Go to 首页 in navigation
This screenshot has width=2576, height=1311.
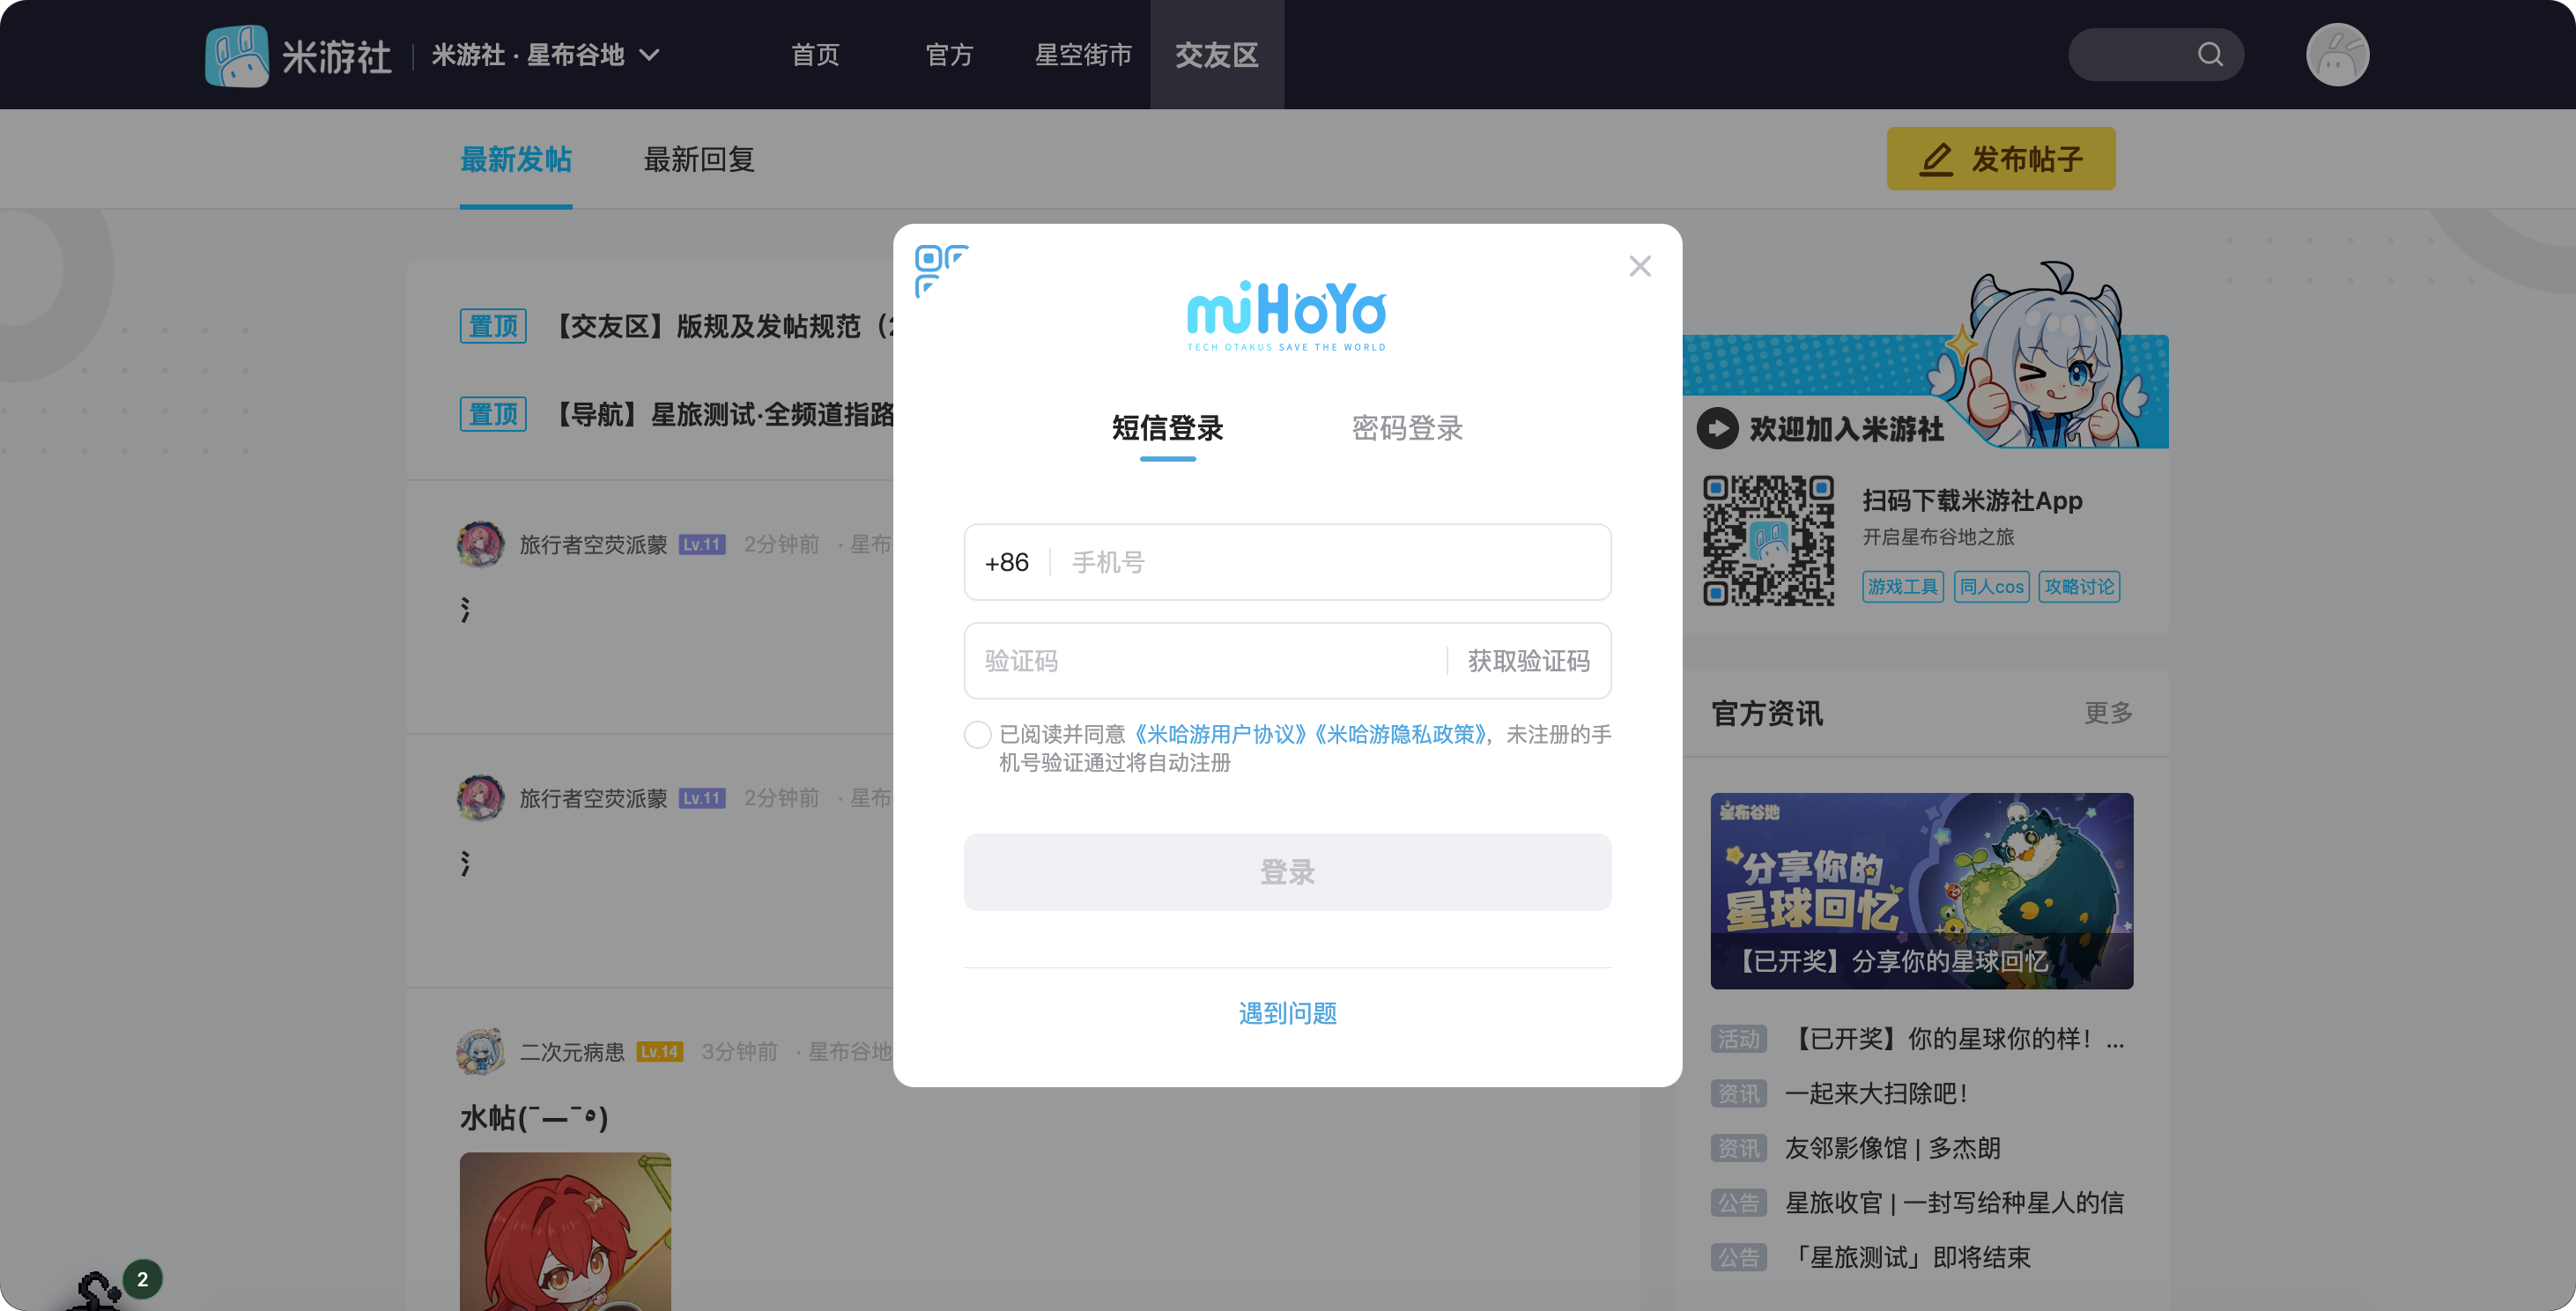(815, 55)
